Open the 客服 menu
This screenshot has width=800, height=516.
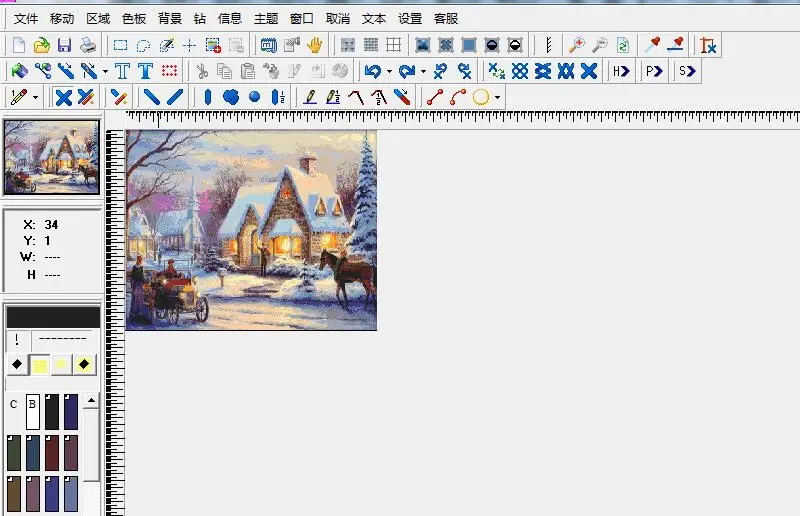click(445, 19)
